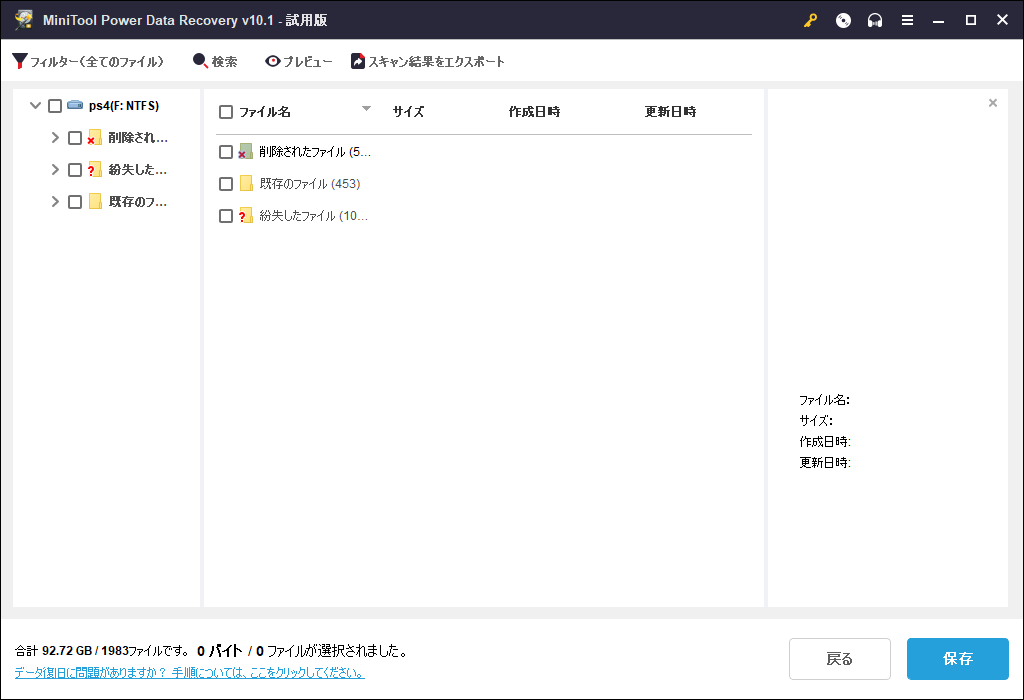Select the 既存のファイル (453) checkbox
Image resolution: width=1024 pixels, height=700 pixels.
tap(226, 183)
